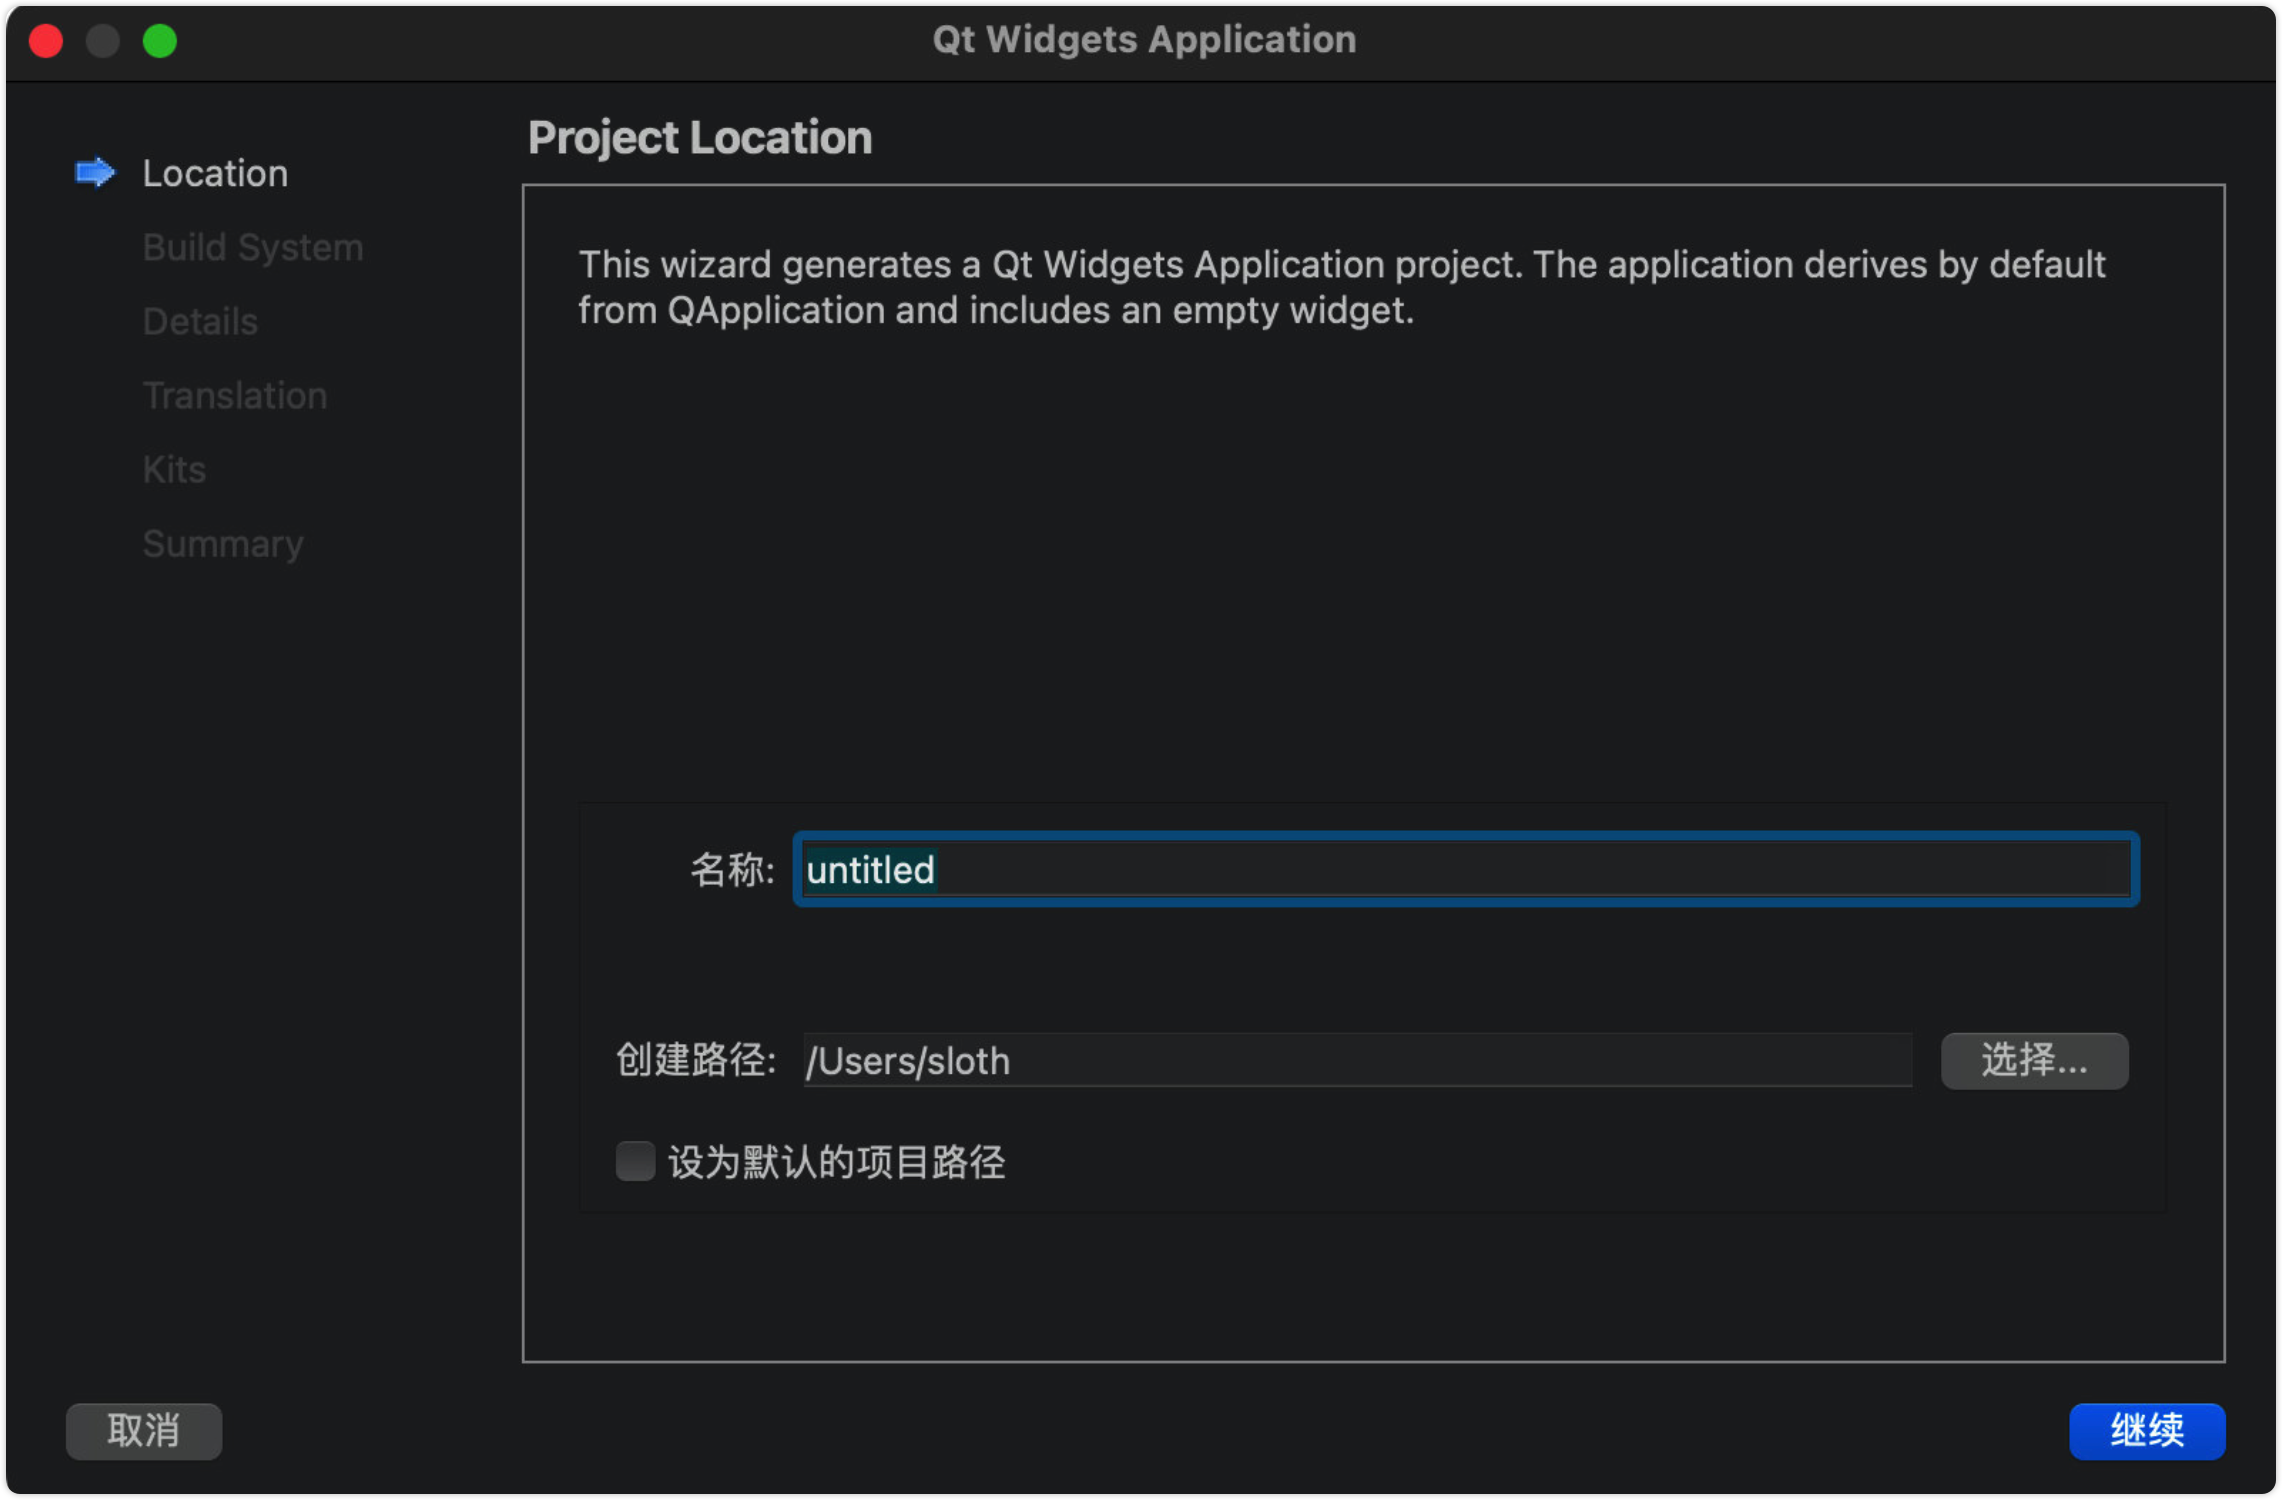Screen dimensions: 2282x1500
Task: Click the gray minimize window button
Action: click(103, 41)
